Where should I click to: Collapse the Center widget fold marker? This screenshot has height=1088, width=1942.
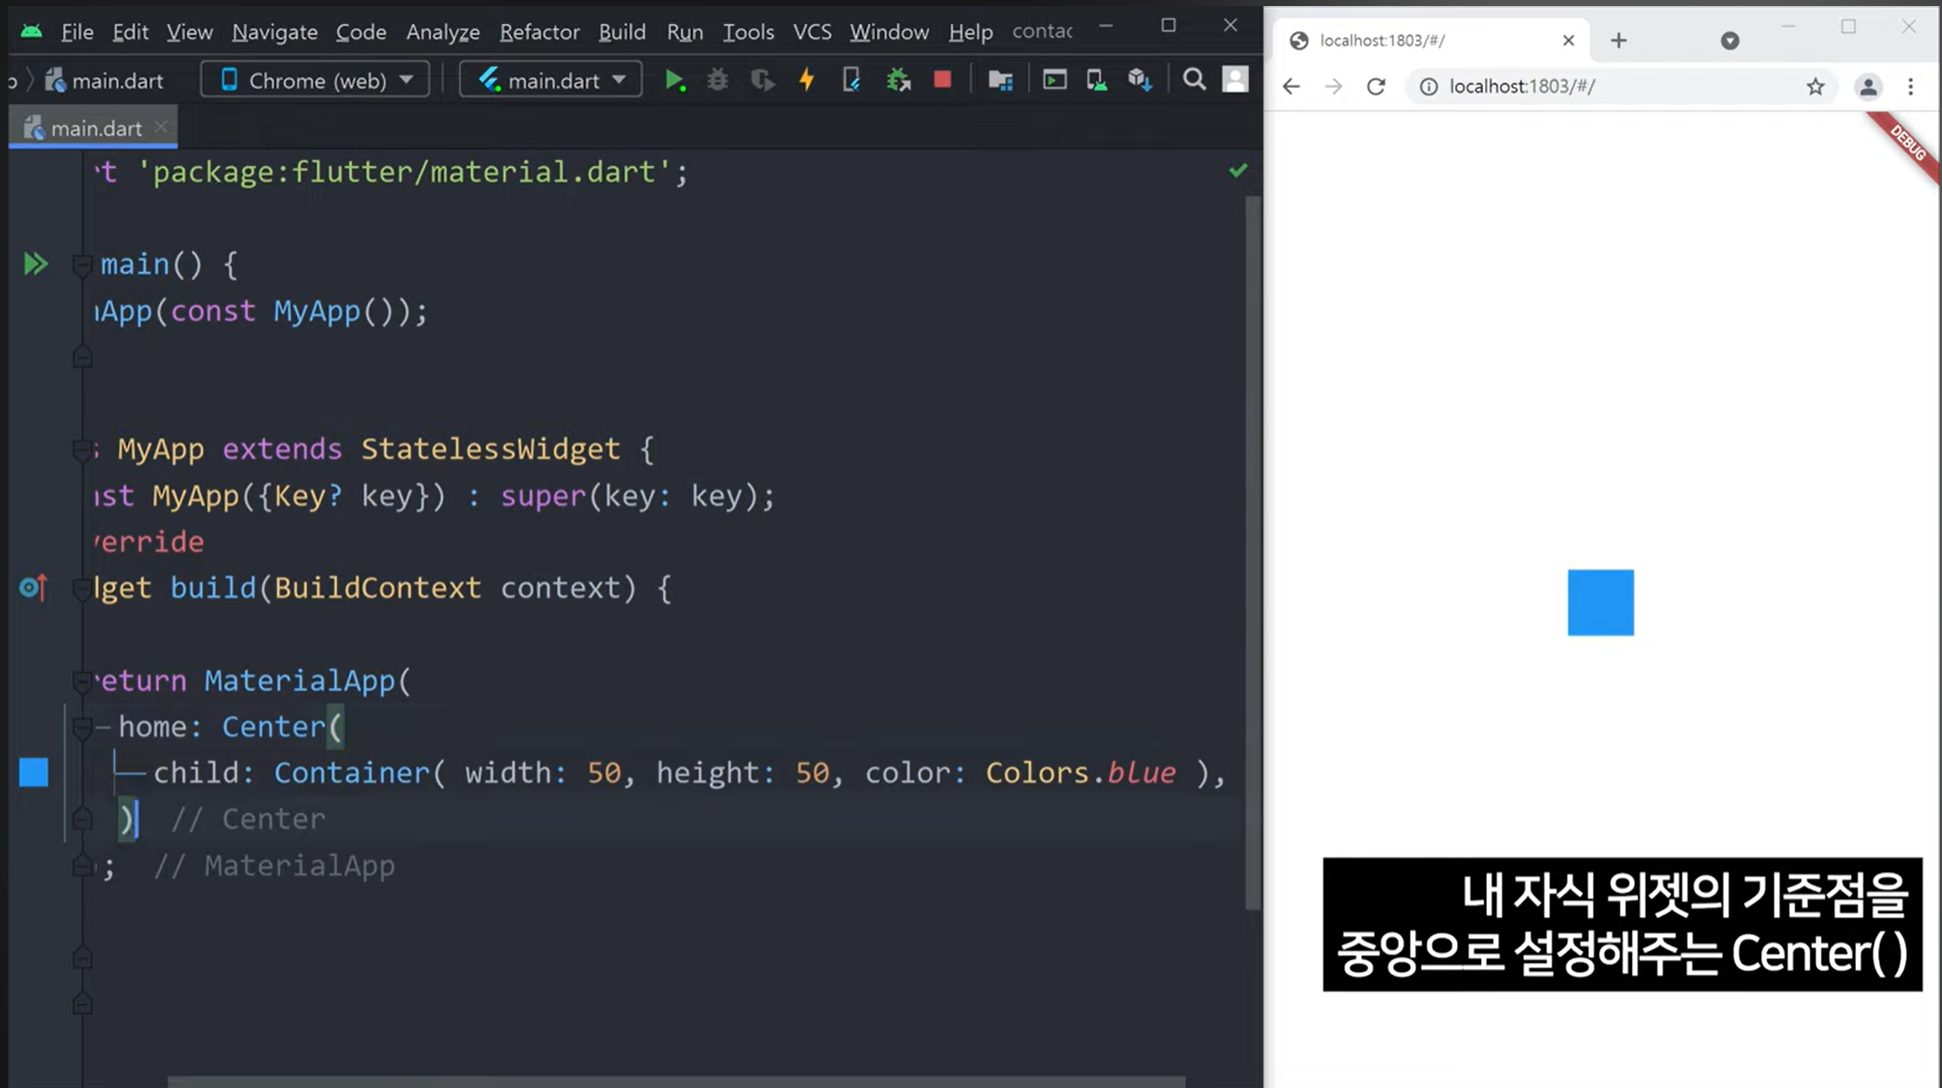pos(83,727)
